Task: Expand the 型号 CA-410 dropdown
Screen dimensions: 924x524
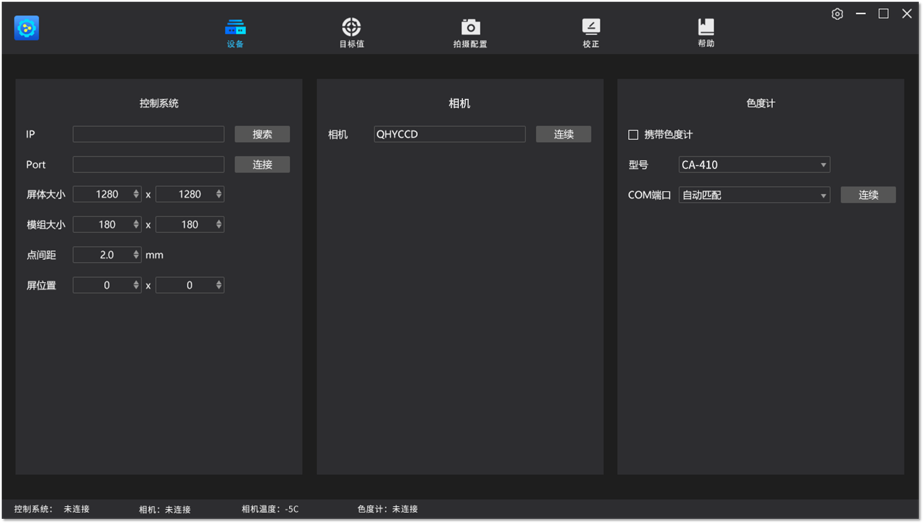Action: 753,165
